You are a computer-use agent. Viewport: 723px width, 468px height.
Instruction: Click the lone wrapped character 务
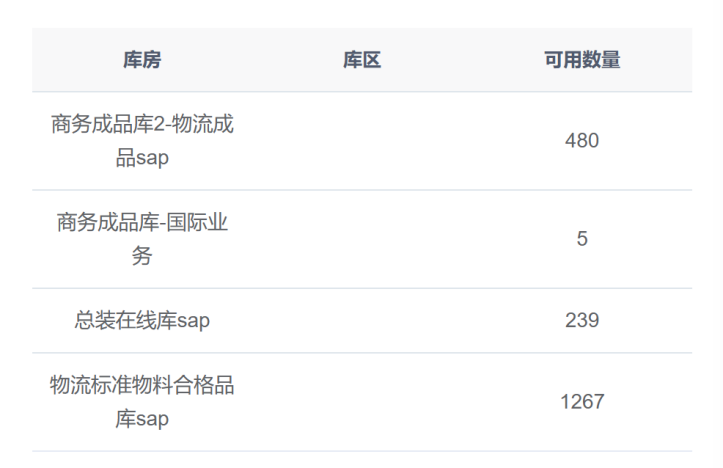click(x=142, y=256)
